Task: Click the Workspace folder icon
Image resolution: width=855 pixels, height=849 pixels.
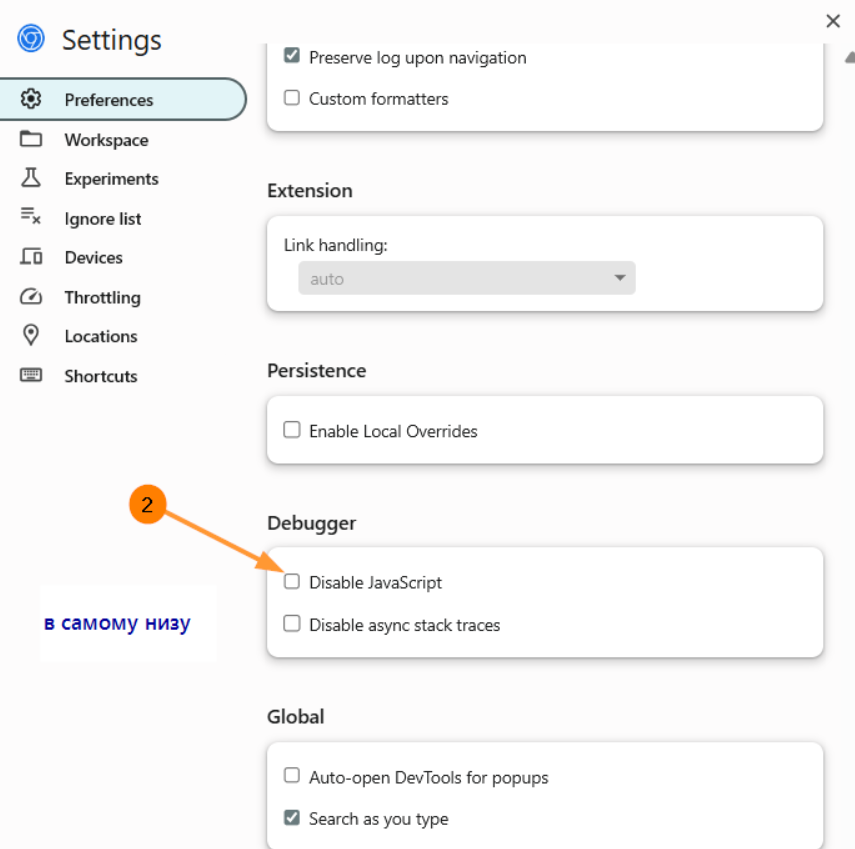Action: [x=31, y=139]
